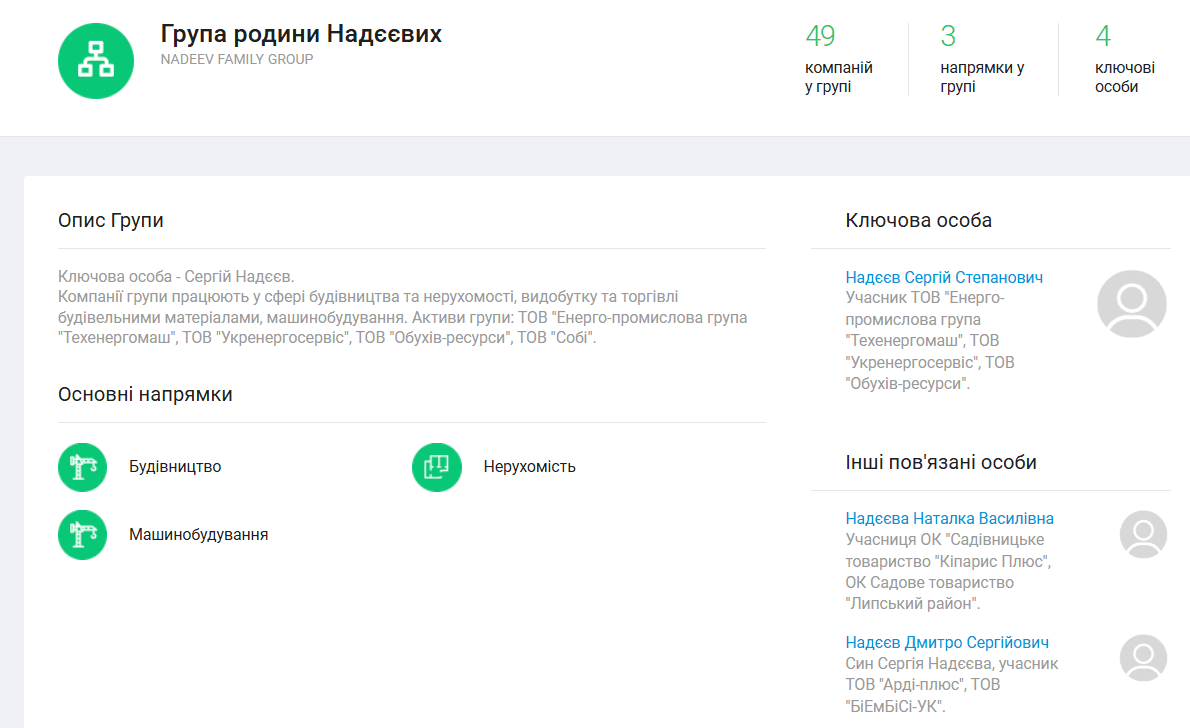The height and width of the screenshot is (728, 1190).
Task: Click Надєєва Наталка Василівна's avatar icon
Action: click(1143, 534)
